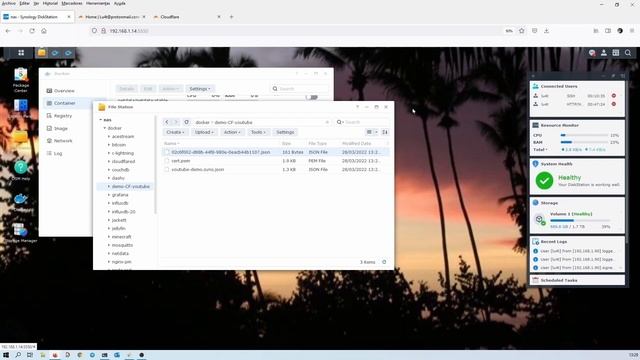Refresh item count at File Station footer
This screenshot has height=360, width=640.
point(384,262)
